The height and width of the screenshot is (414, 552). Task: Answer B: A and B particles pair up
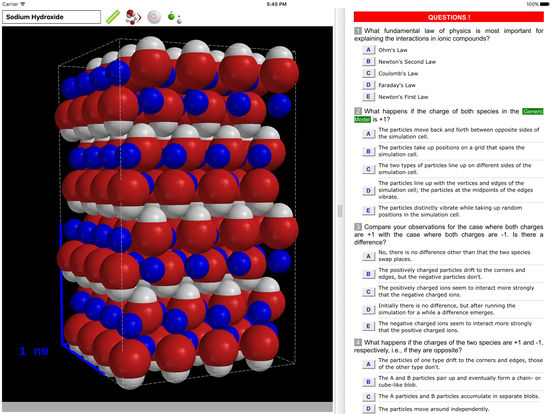(368, 382)
